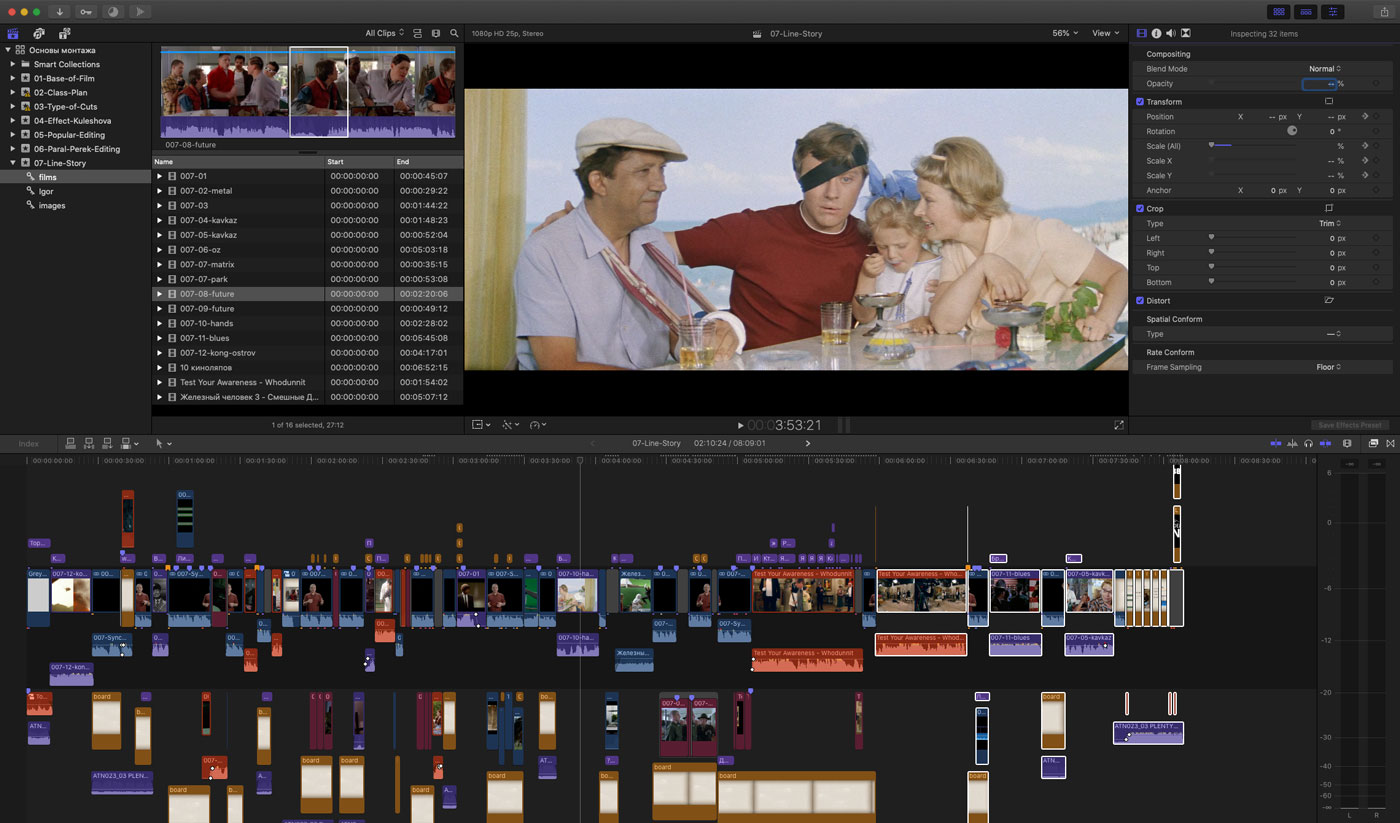This screenshot has width=1400, height=823.
Task: Click the Scale (All) slider
Action: 1254,146
